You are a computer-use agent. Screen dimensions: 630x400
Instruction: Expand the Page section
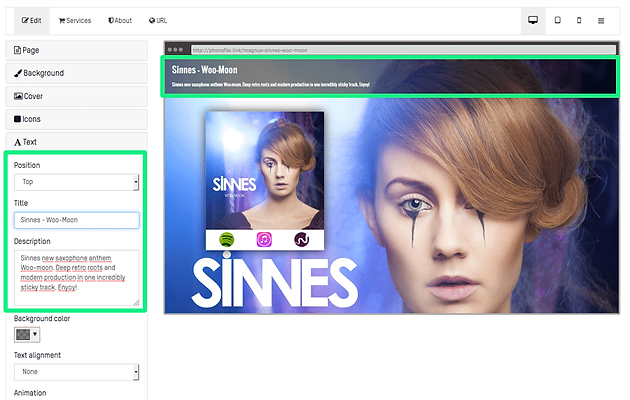click(76, 50)
